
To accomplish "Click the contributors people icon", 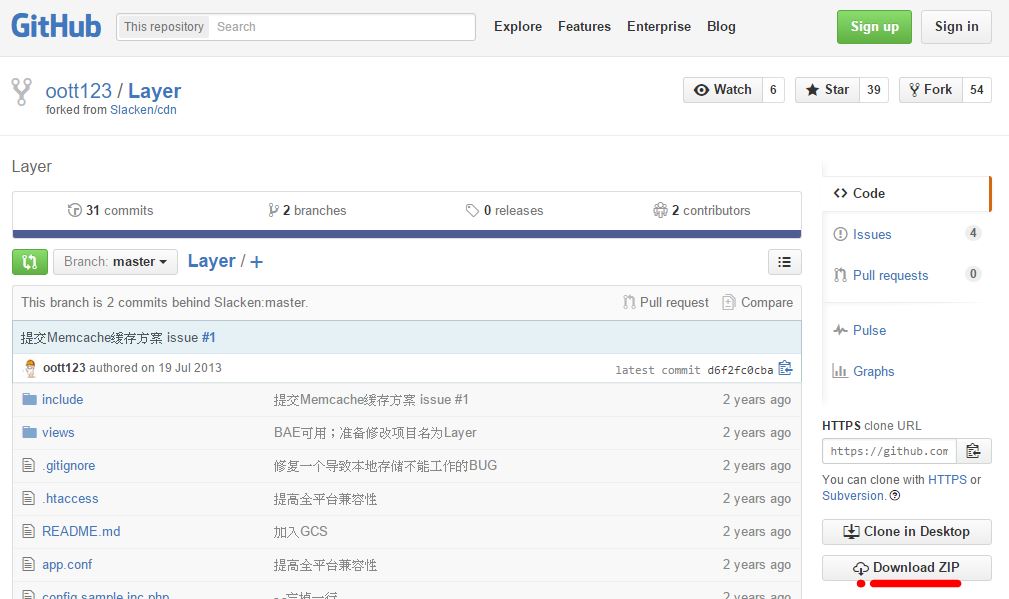I will 660,210.
